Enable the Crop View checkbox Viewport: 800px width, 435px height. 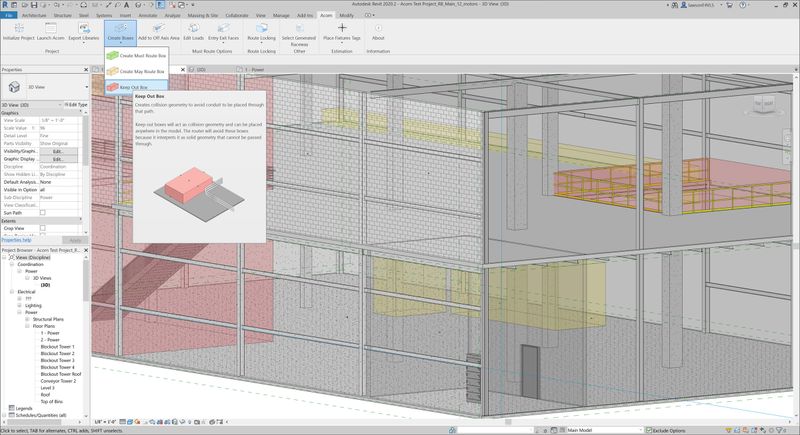click(x=42, y=228)
